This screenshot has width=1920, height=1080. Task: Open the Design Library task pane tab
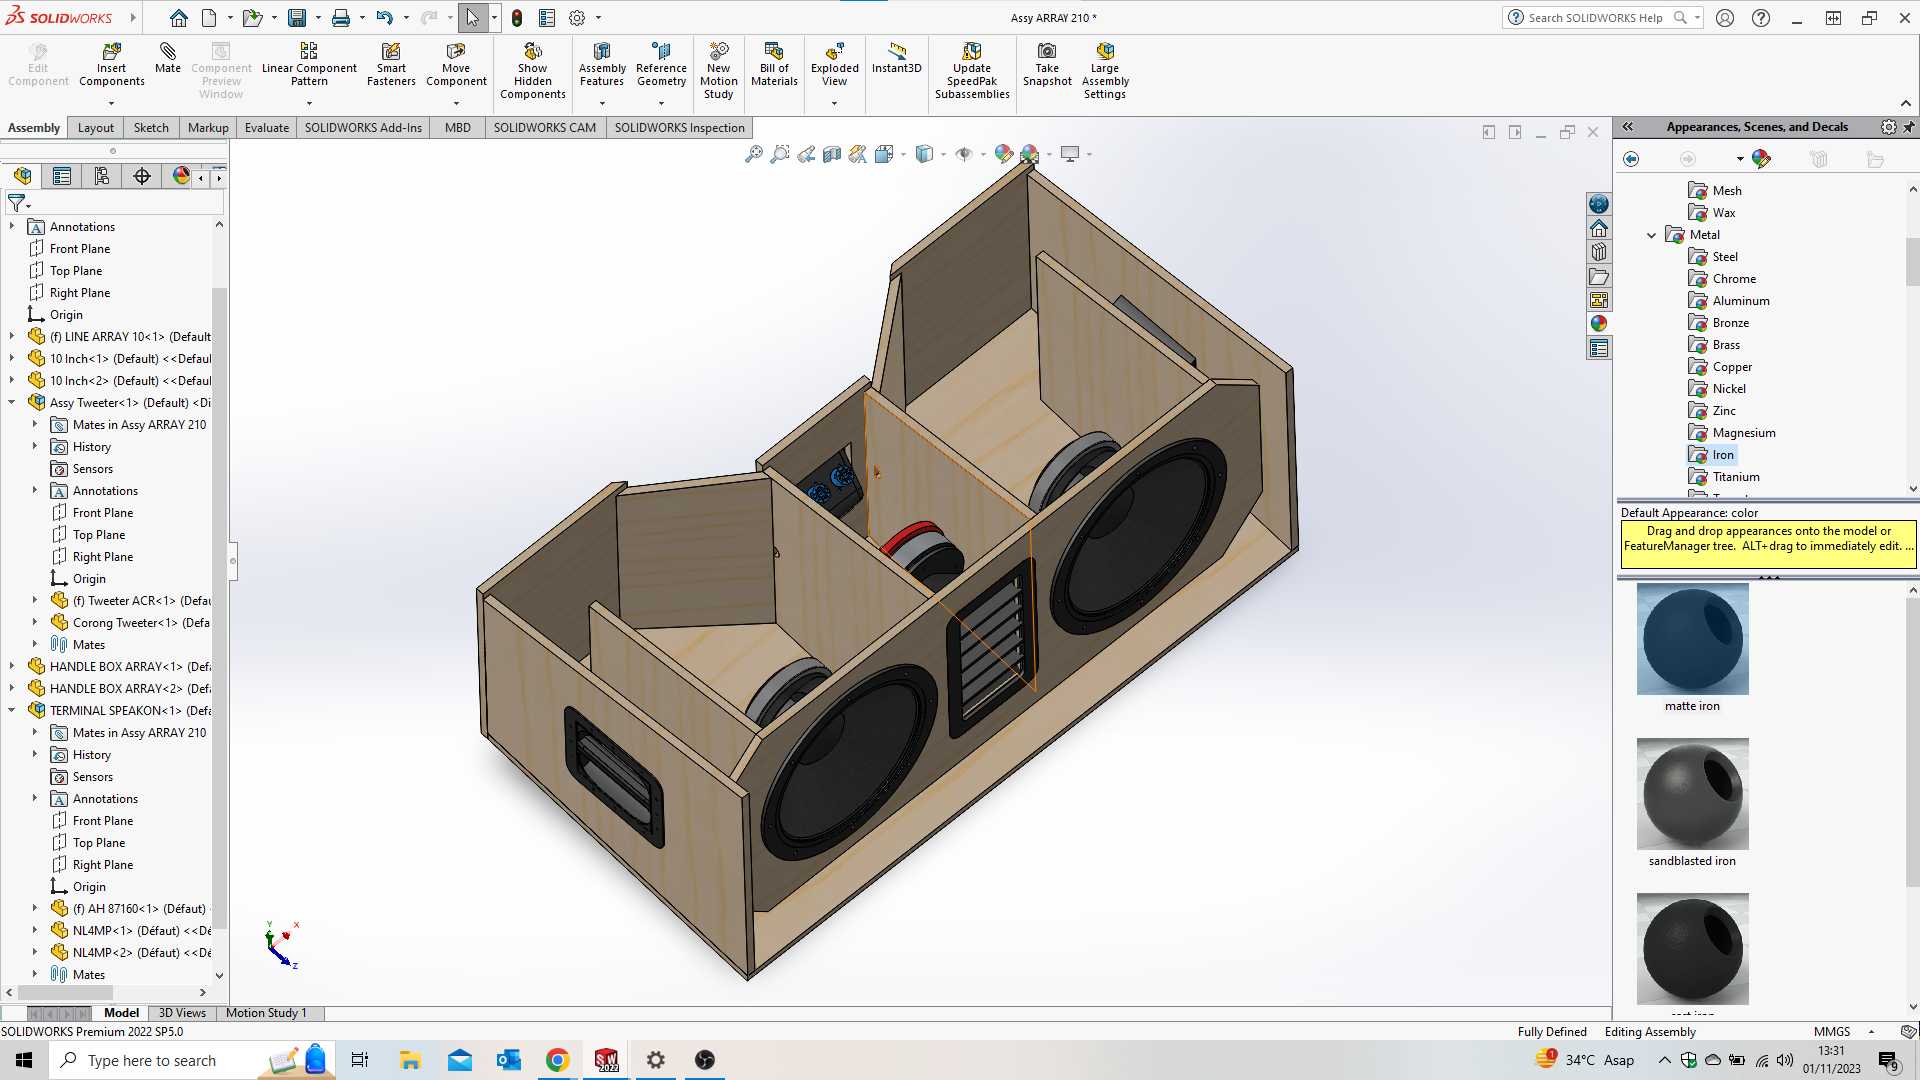click(x=1599, y=252)
